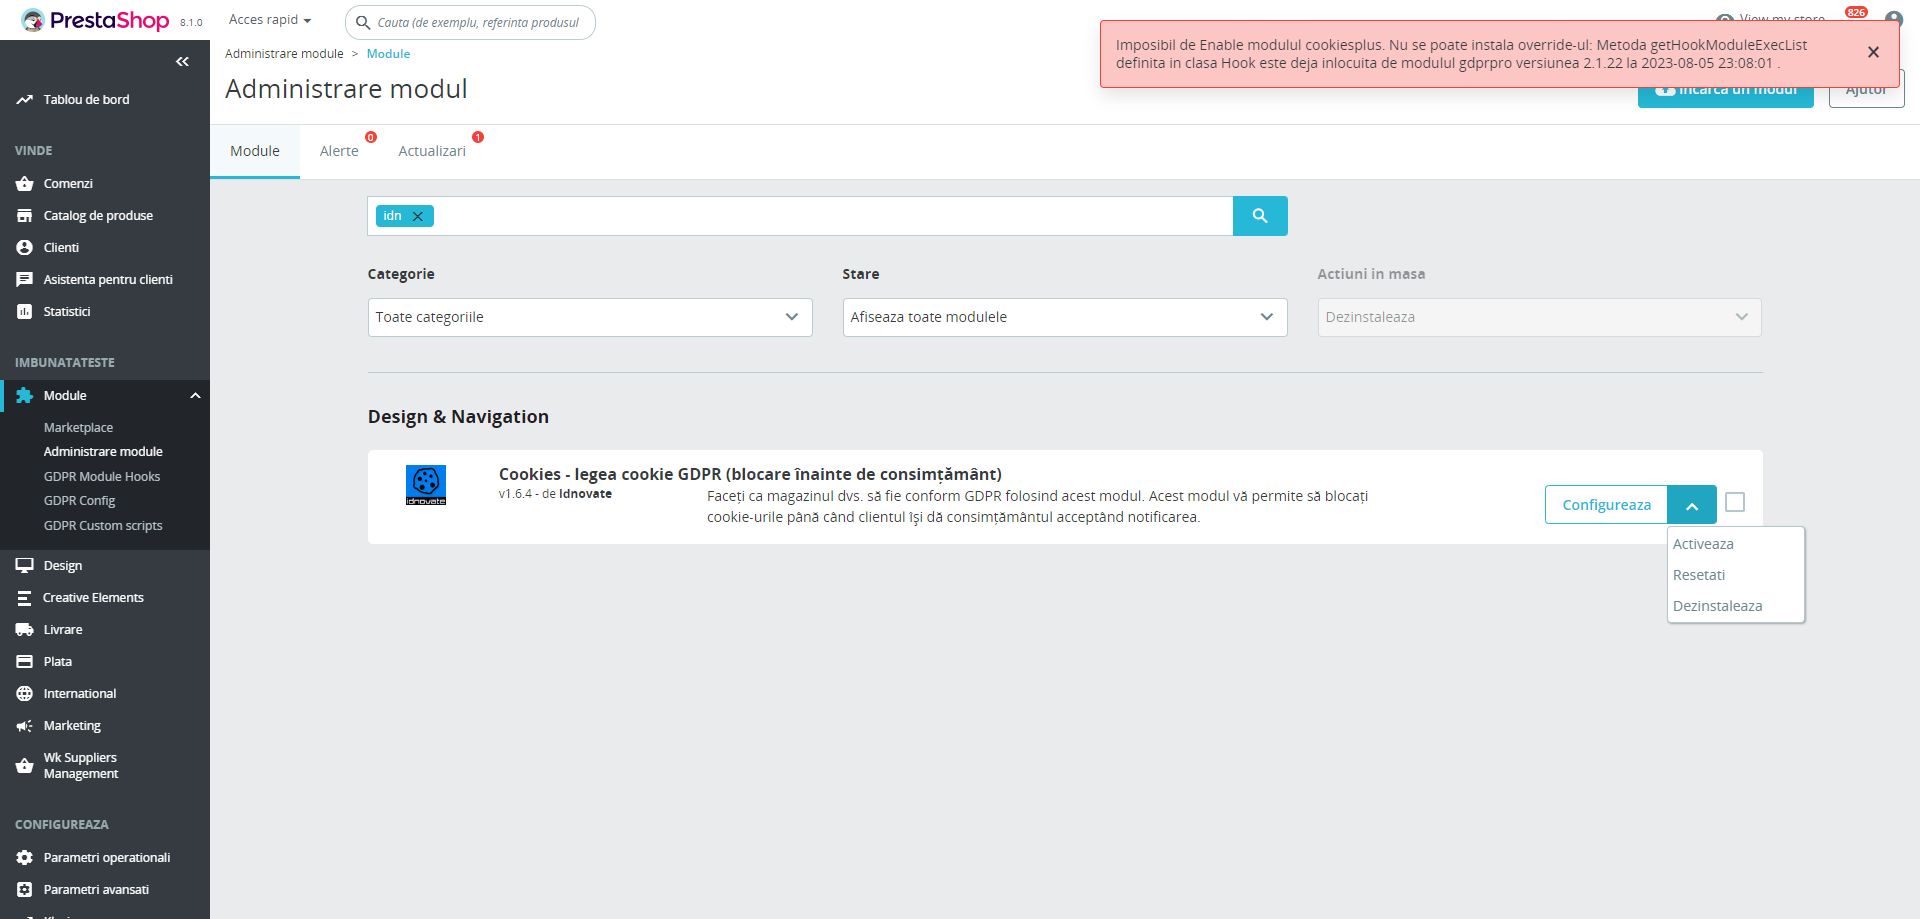Choose Activeaza from the module actions menu
This screenshot has width=1920, height=919.
pos(1703,544)
